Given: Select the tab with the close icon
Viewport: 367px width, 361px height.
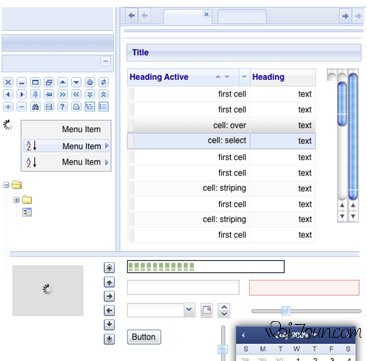Looking at the screenshot, I should pyautogui.click(x=187, y=16).
